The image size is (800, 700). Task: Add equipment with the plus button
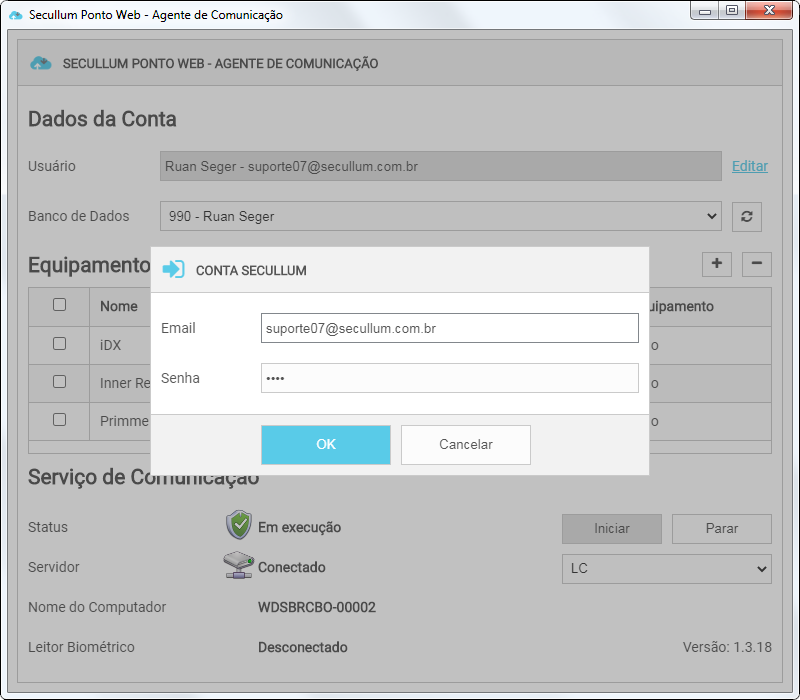(716, 264)
